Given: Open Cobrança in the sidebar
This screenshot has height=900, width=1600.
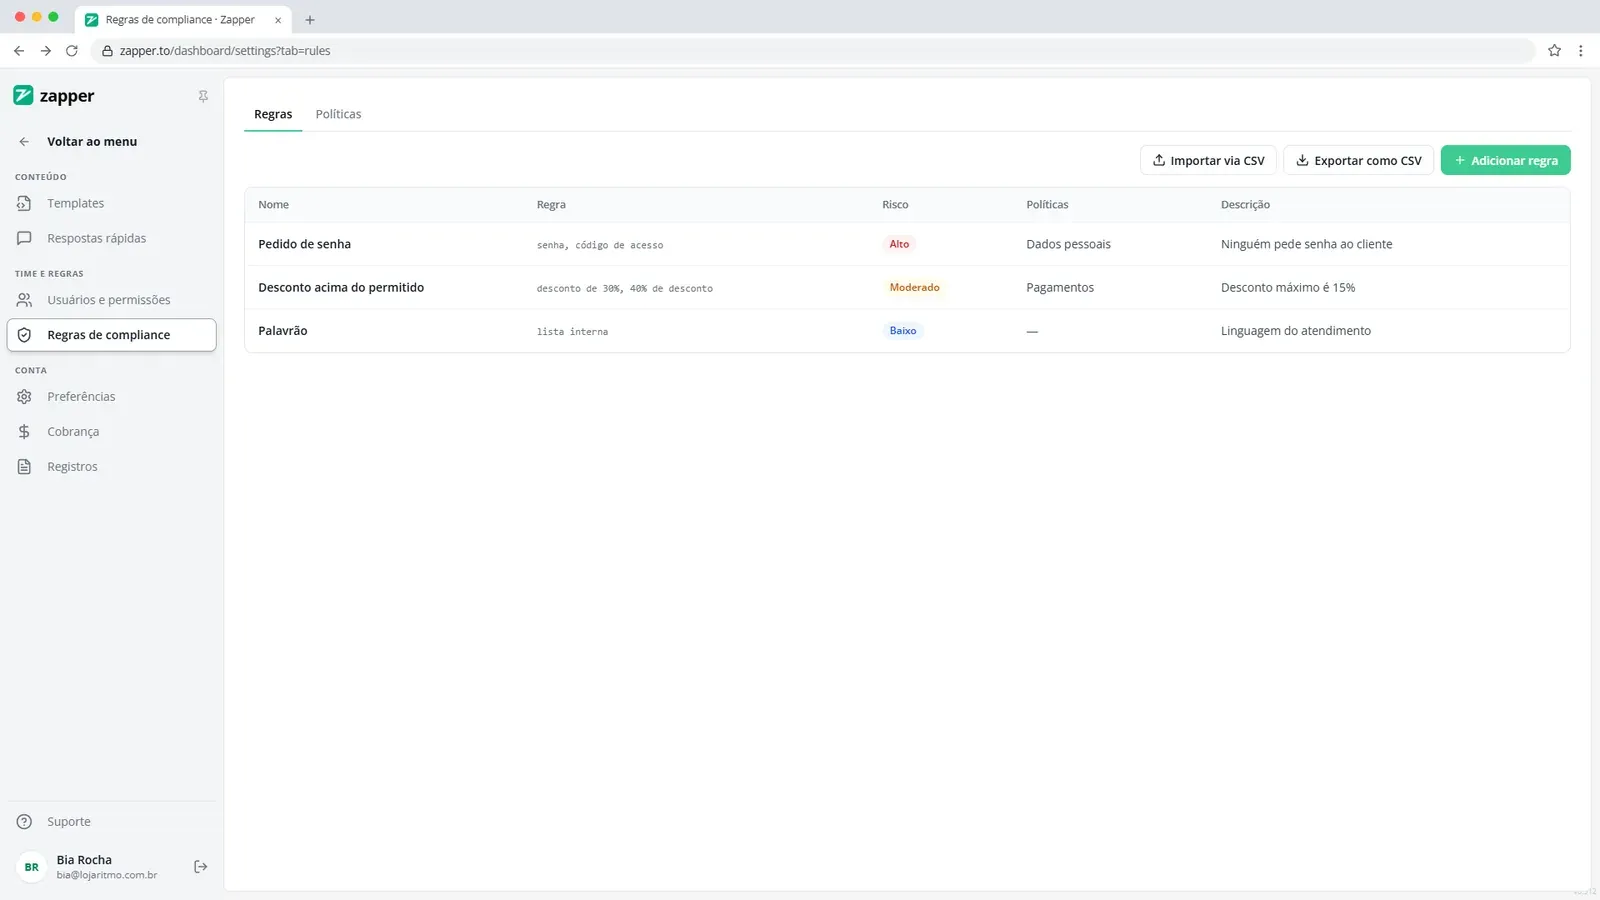Looking at the screenshot, I should point(111,432).
